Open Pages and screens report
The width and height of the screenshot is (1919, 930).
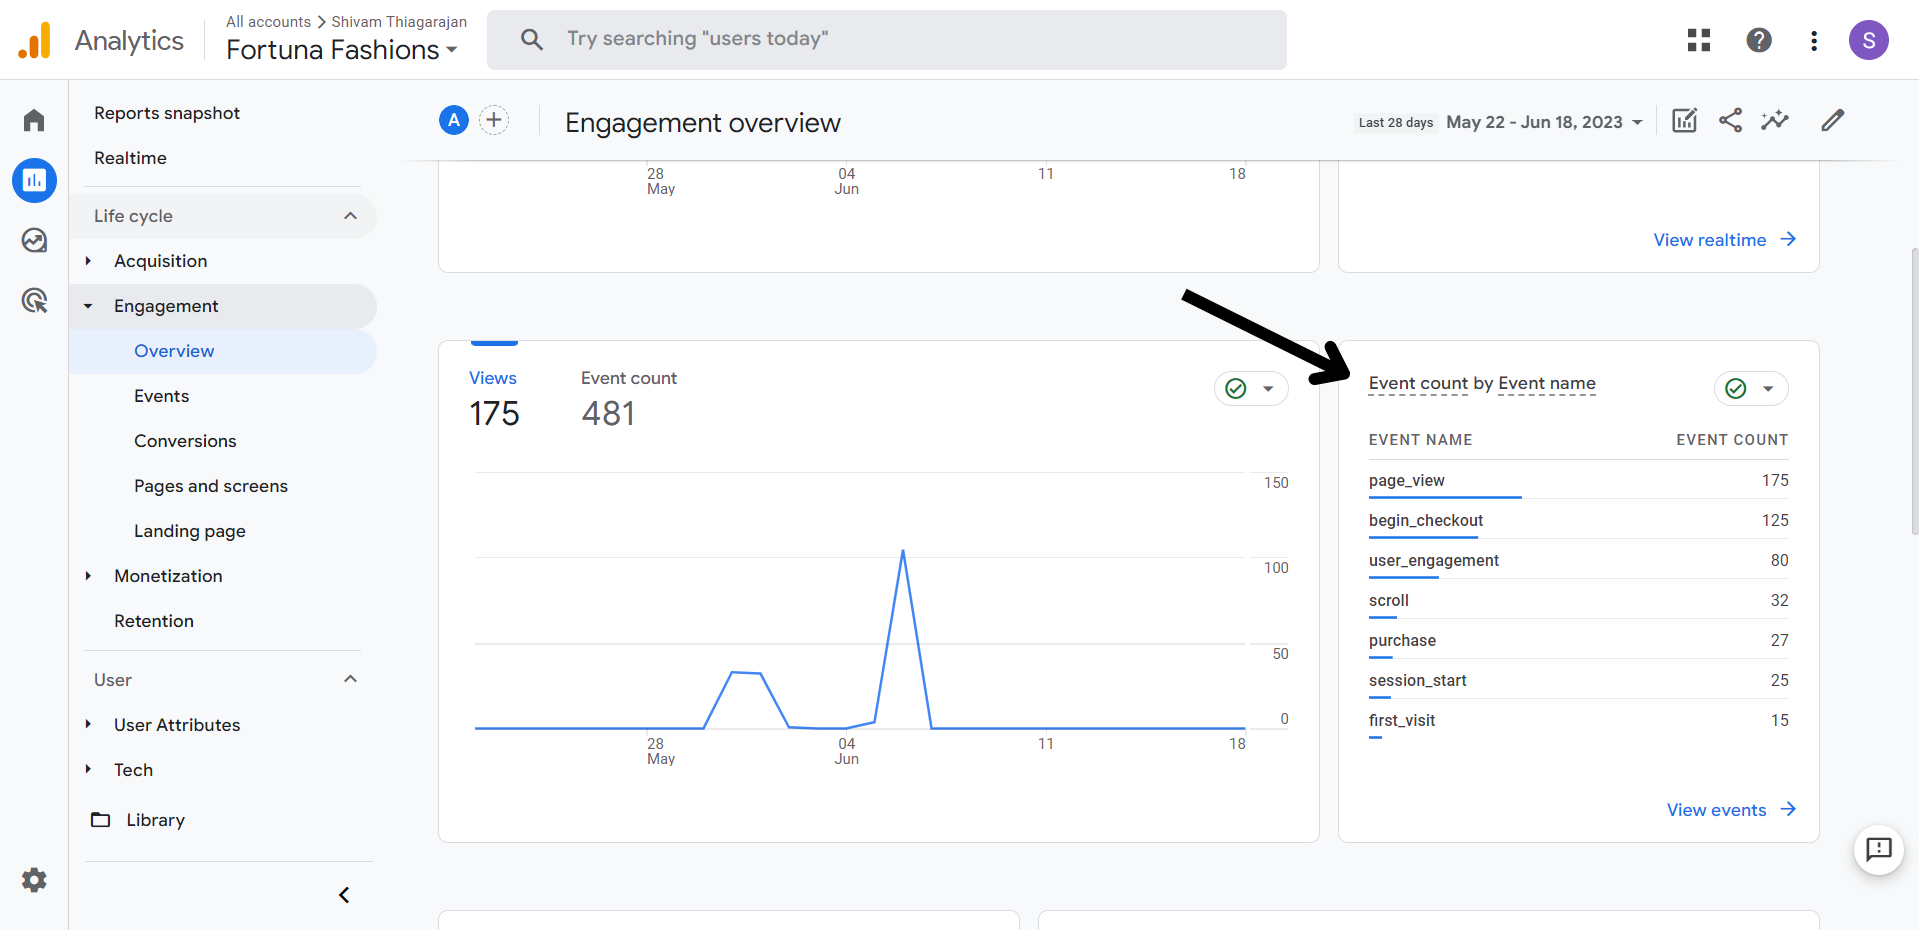tap(211, 486)
